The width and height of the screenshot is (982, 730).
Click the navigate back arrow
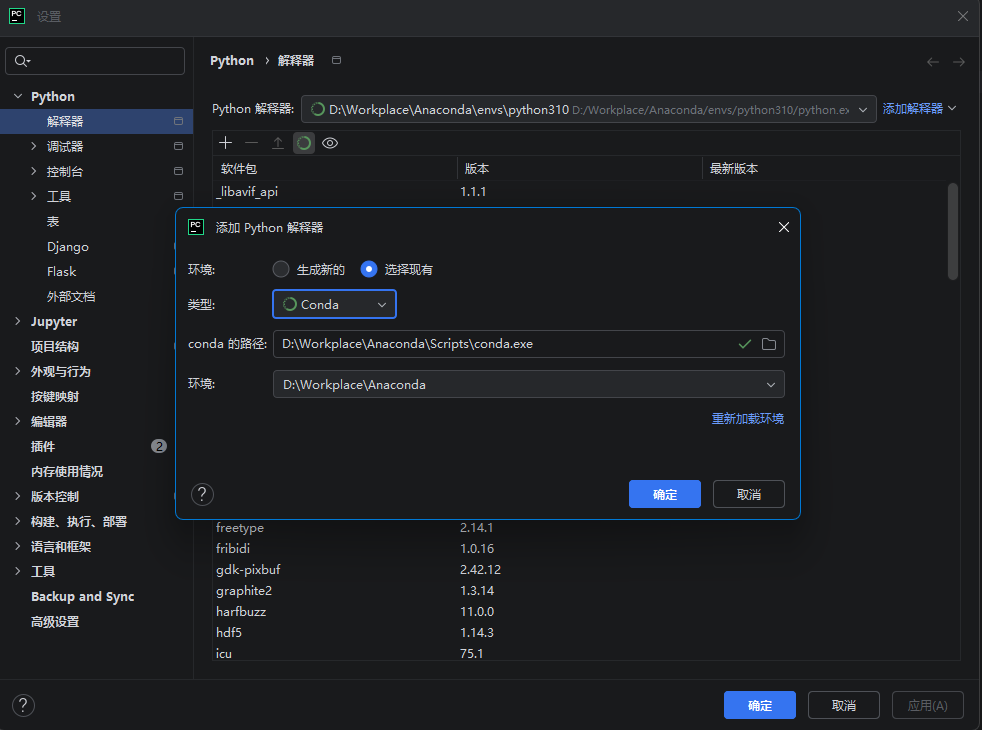pyautogui.click(x=933, y=61)
